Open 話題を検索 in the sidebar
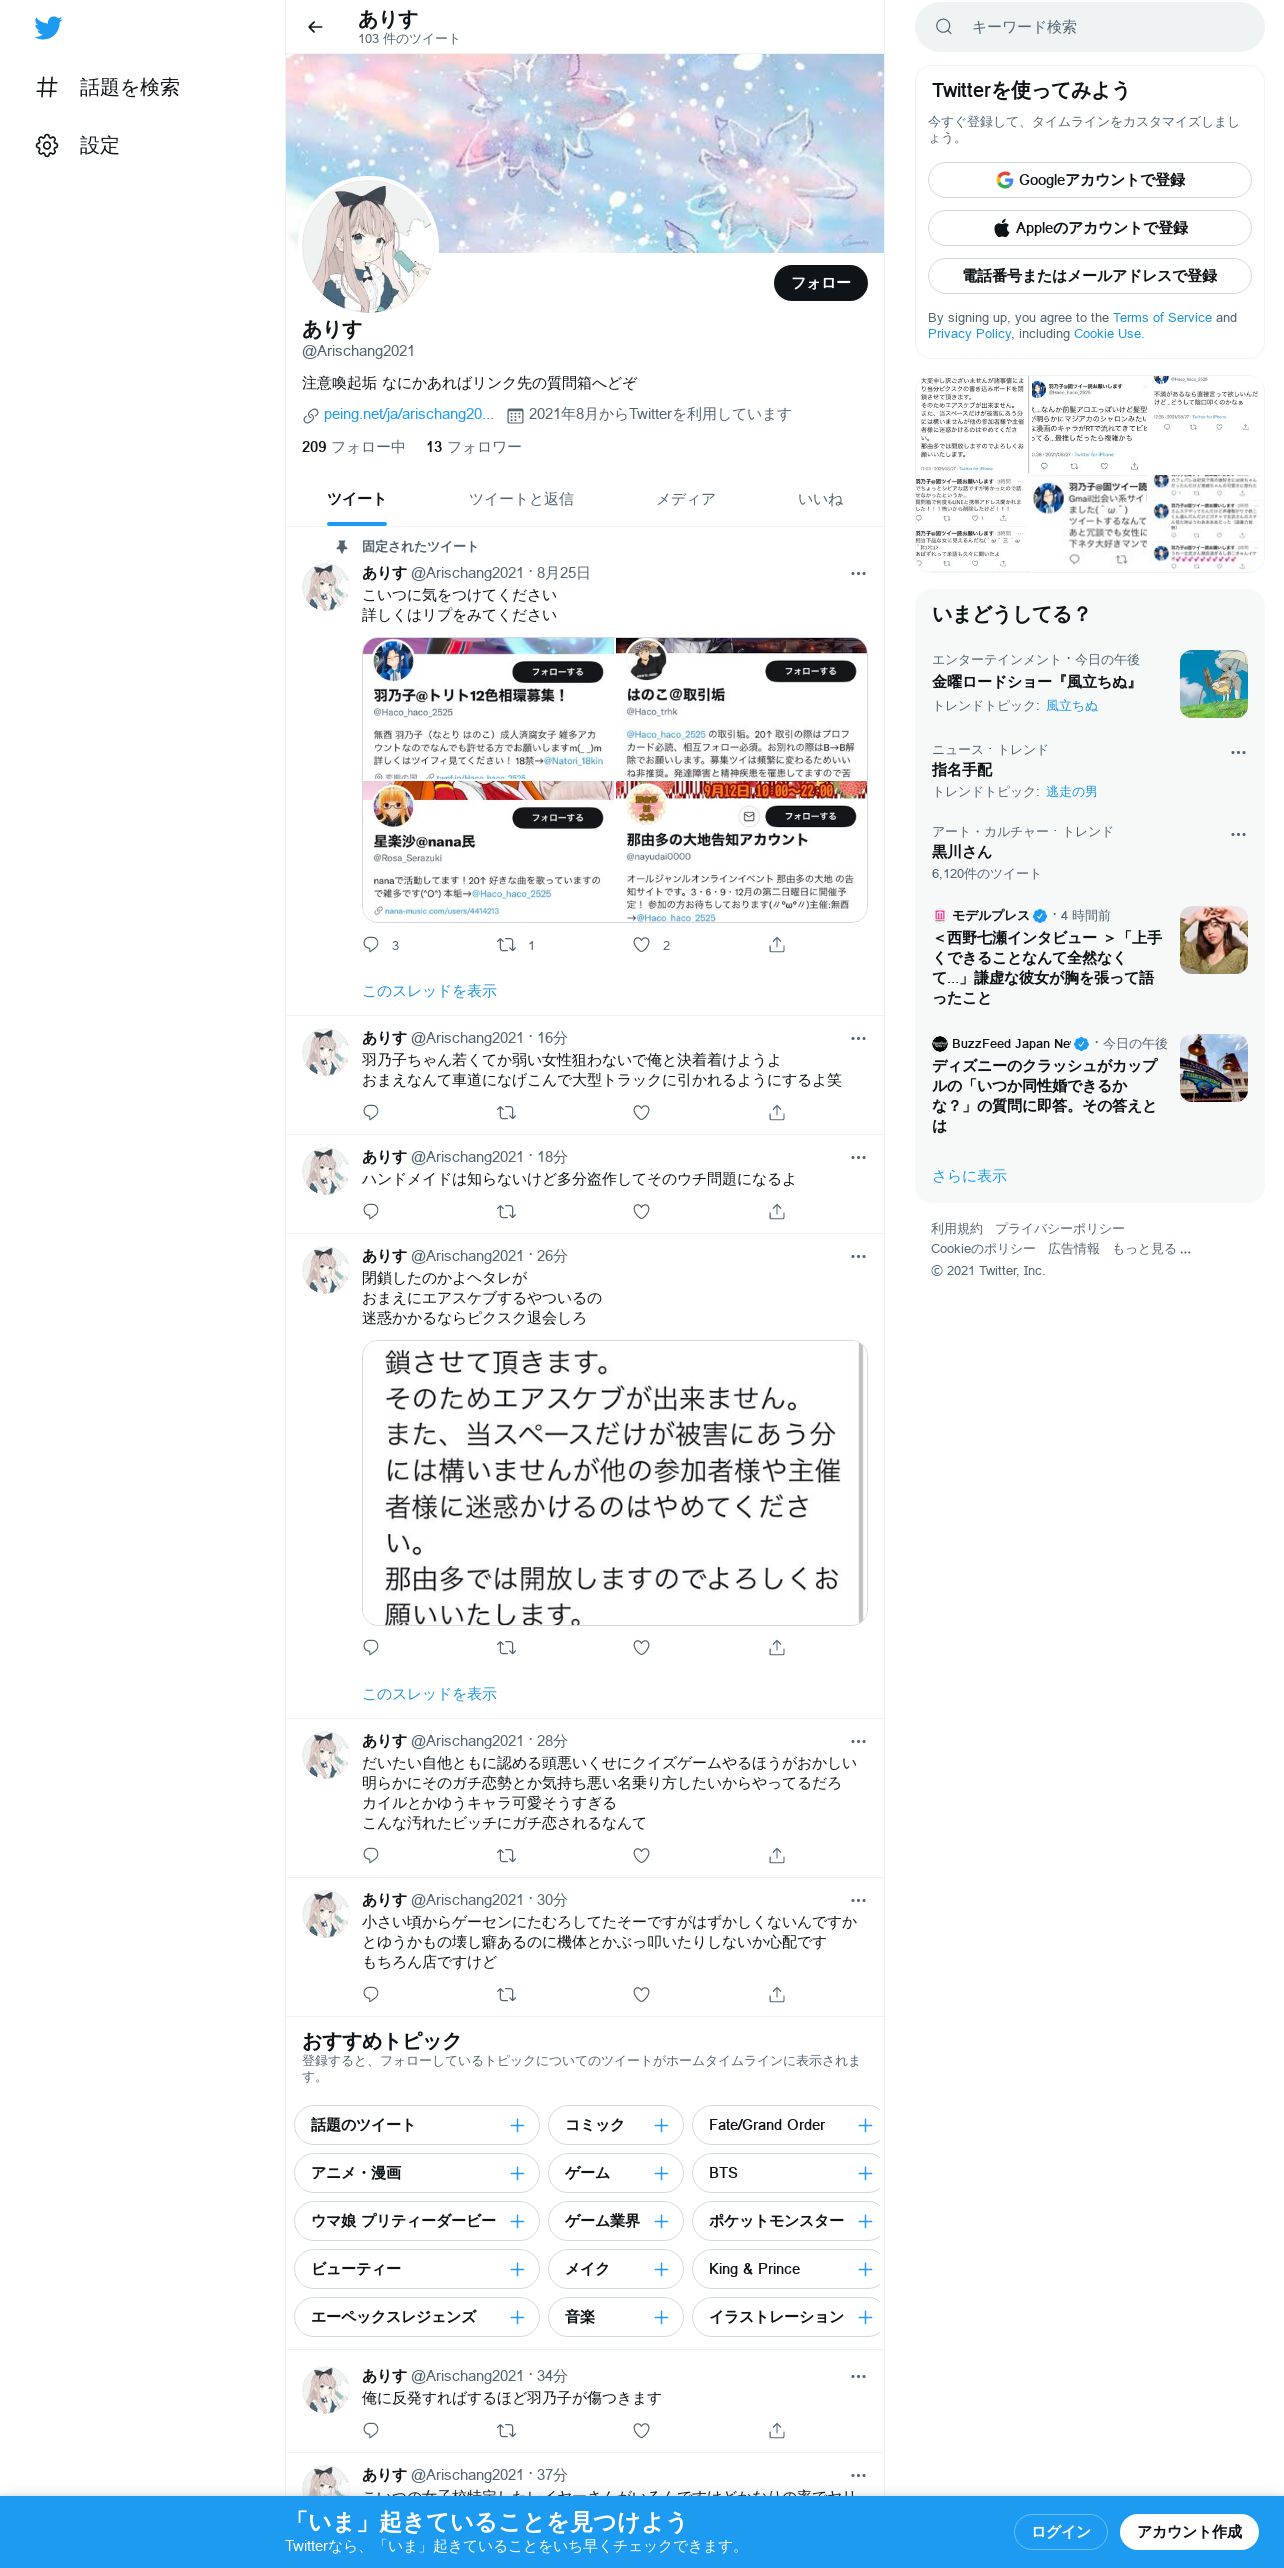This screenshot has width=1284, height=2568. [x=108, y=87]
